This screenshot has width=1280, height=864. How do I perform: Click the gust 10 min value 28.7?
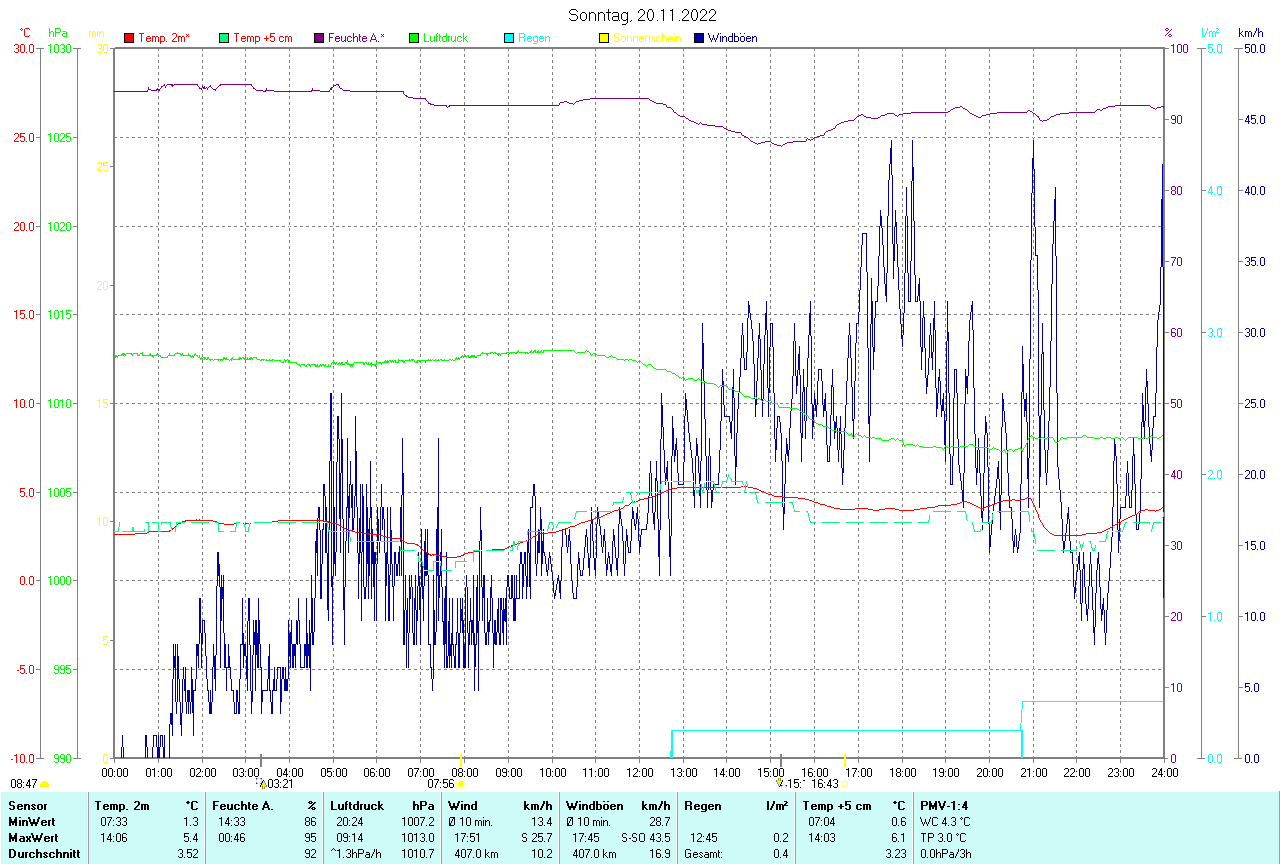pos(658,822)
